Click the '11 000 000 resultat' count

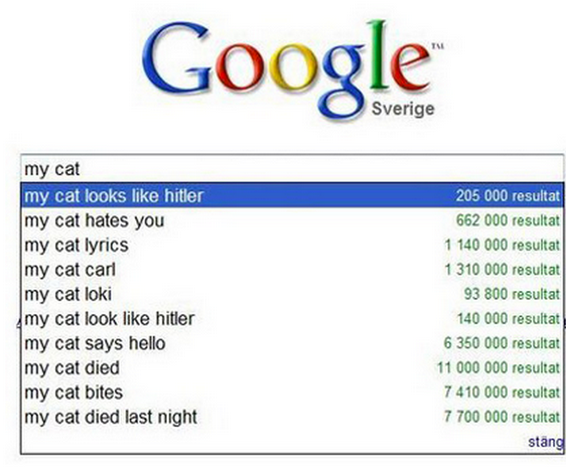498,368
